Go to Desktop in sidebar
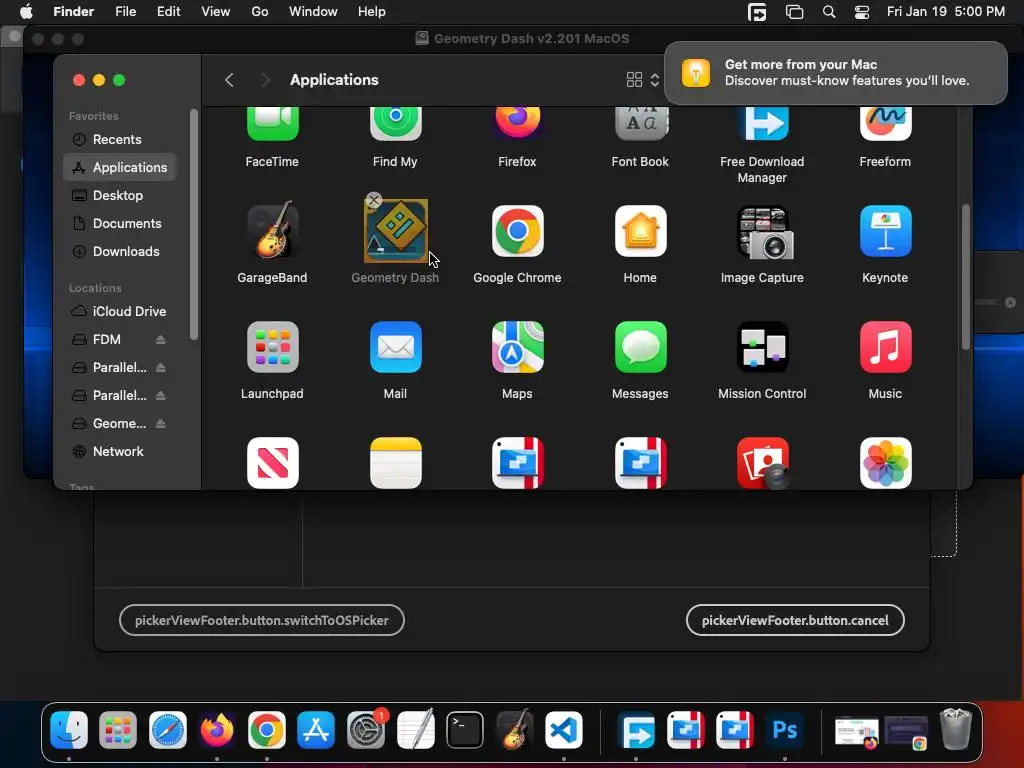The image size is (1024, 768). pyautogui.click(x=120, y=195)
